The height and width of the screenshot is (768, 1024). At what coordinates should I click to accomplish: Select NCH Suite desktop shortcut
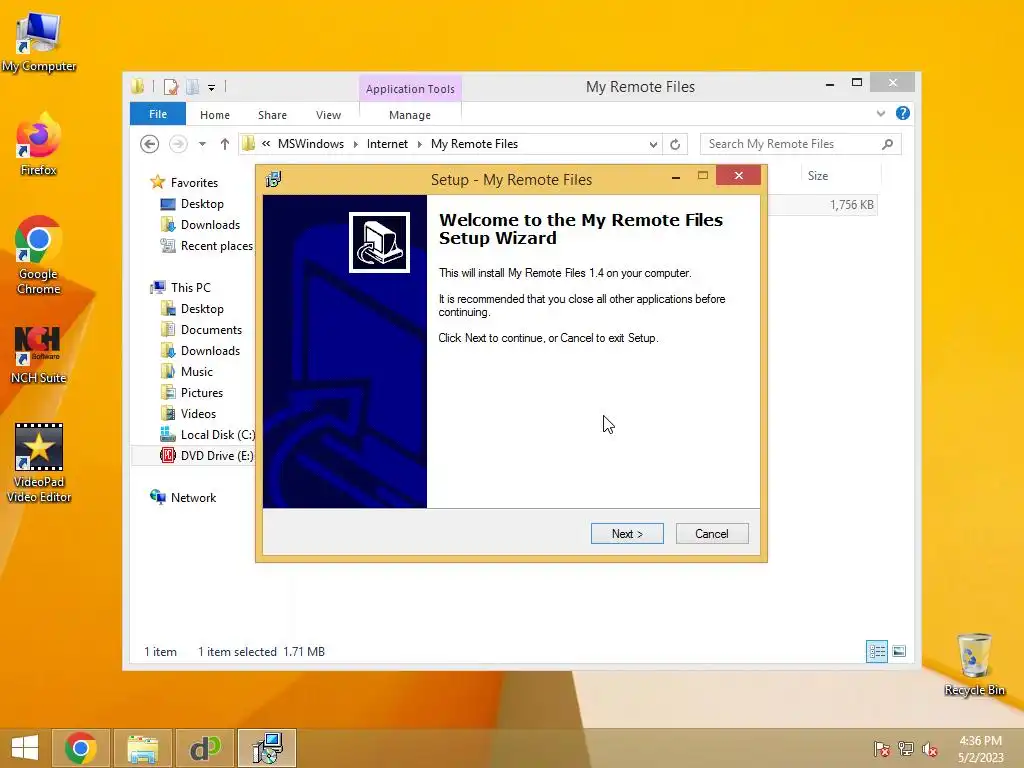pos(38,355)
